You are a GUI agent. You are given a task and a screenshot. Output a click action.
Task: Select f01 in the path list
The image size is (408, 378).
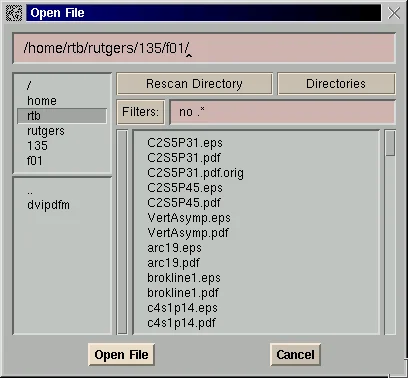[x=62, y=161]
